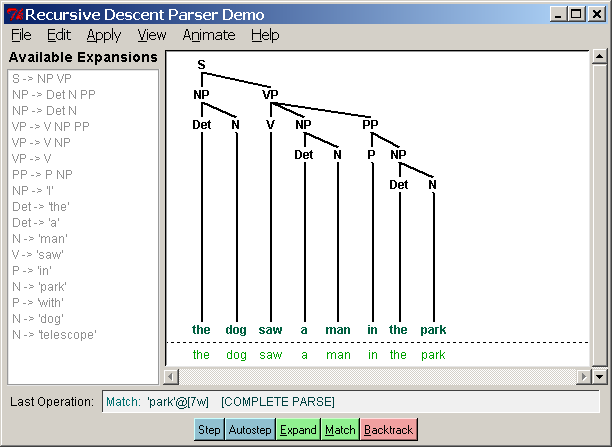
Task: Click the Tk icon in title bar
Action: (16, 15)
